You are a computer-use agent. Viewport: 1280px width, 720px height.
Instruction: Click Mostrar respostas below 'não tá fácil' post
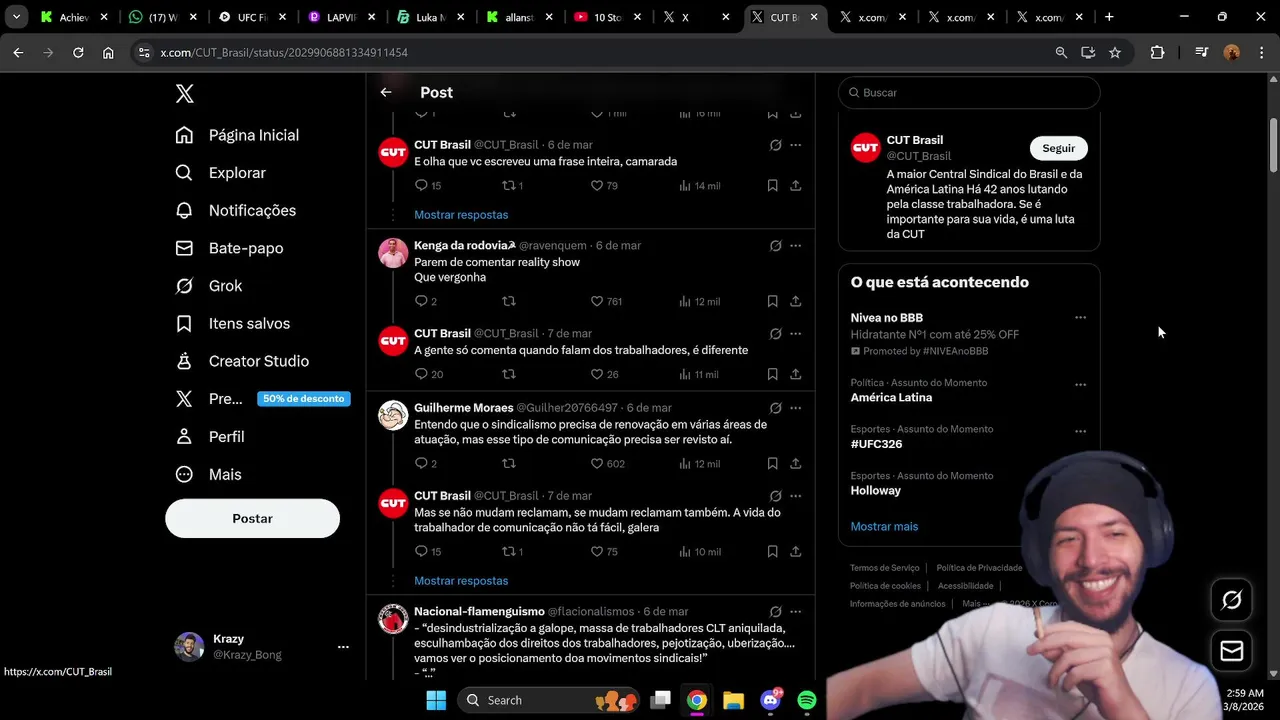pos(461,581)
